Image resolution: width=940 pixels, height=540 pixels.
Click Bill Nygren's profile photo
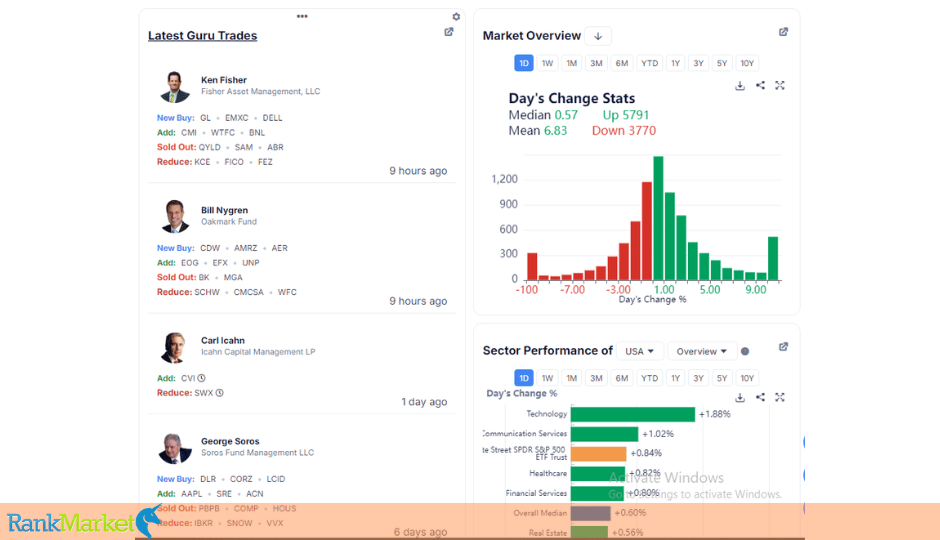(174, 216)
